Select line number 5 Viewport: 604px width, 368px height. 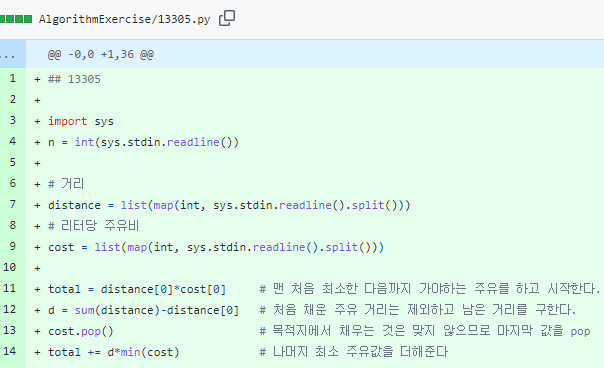click(13, 163)
